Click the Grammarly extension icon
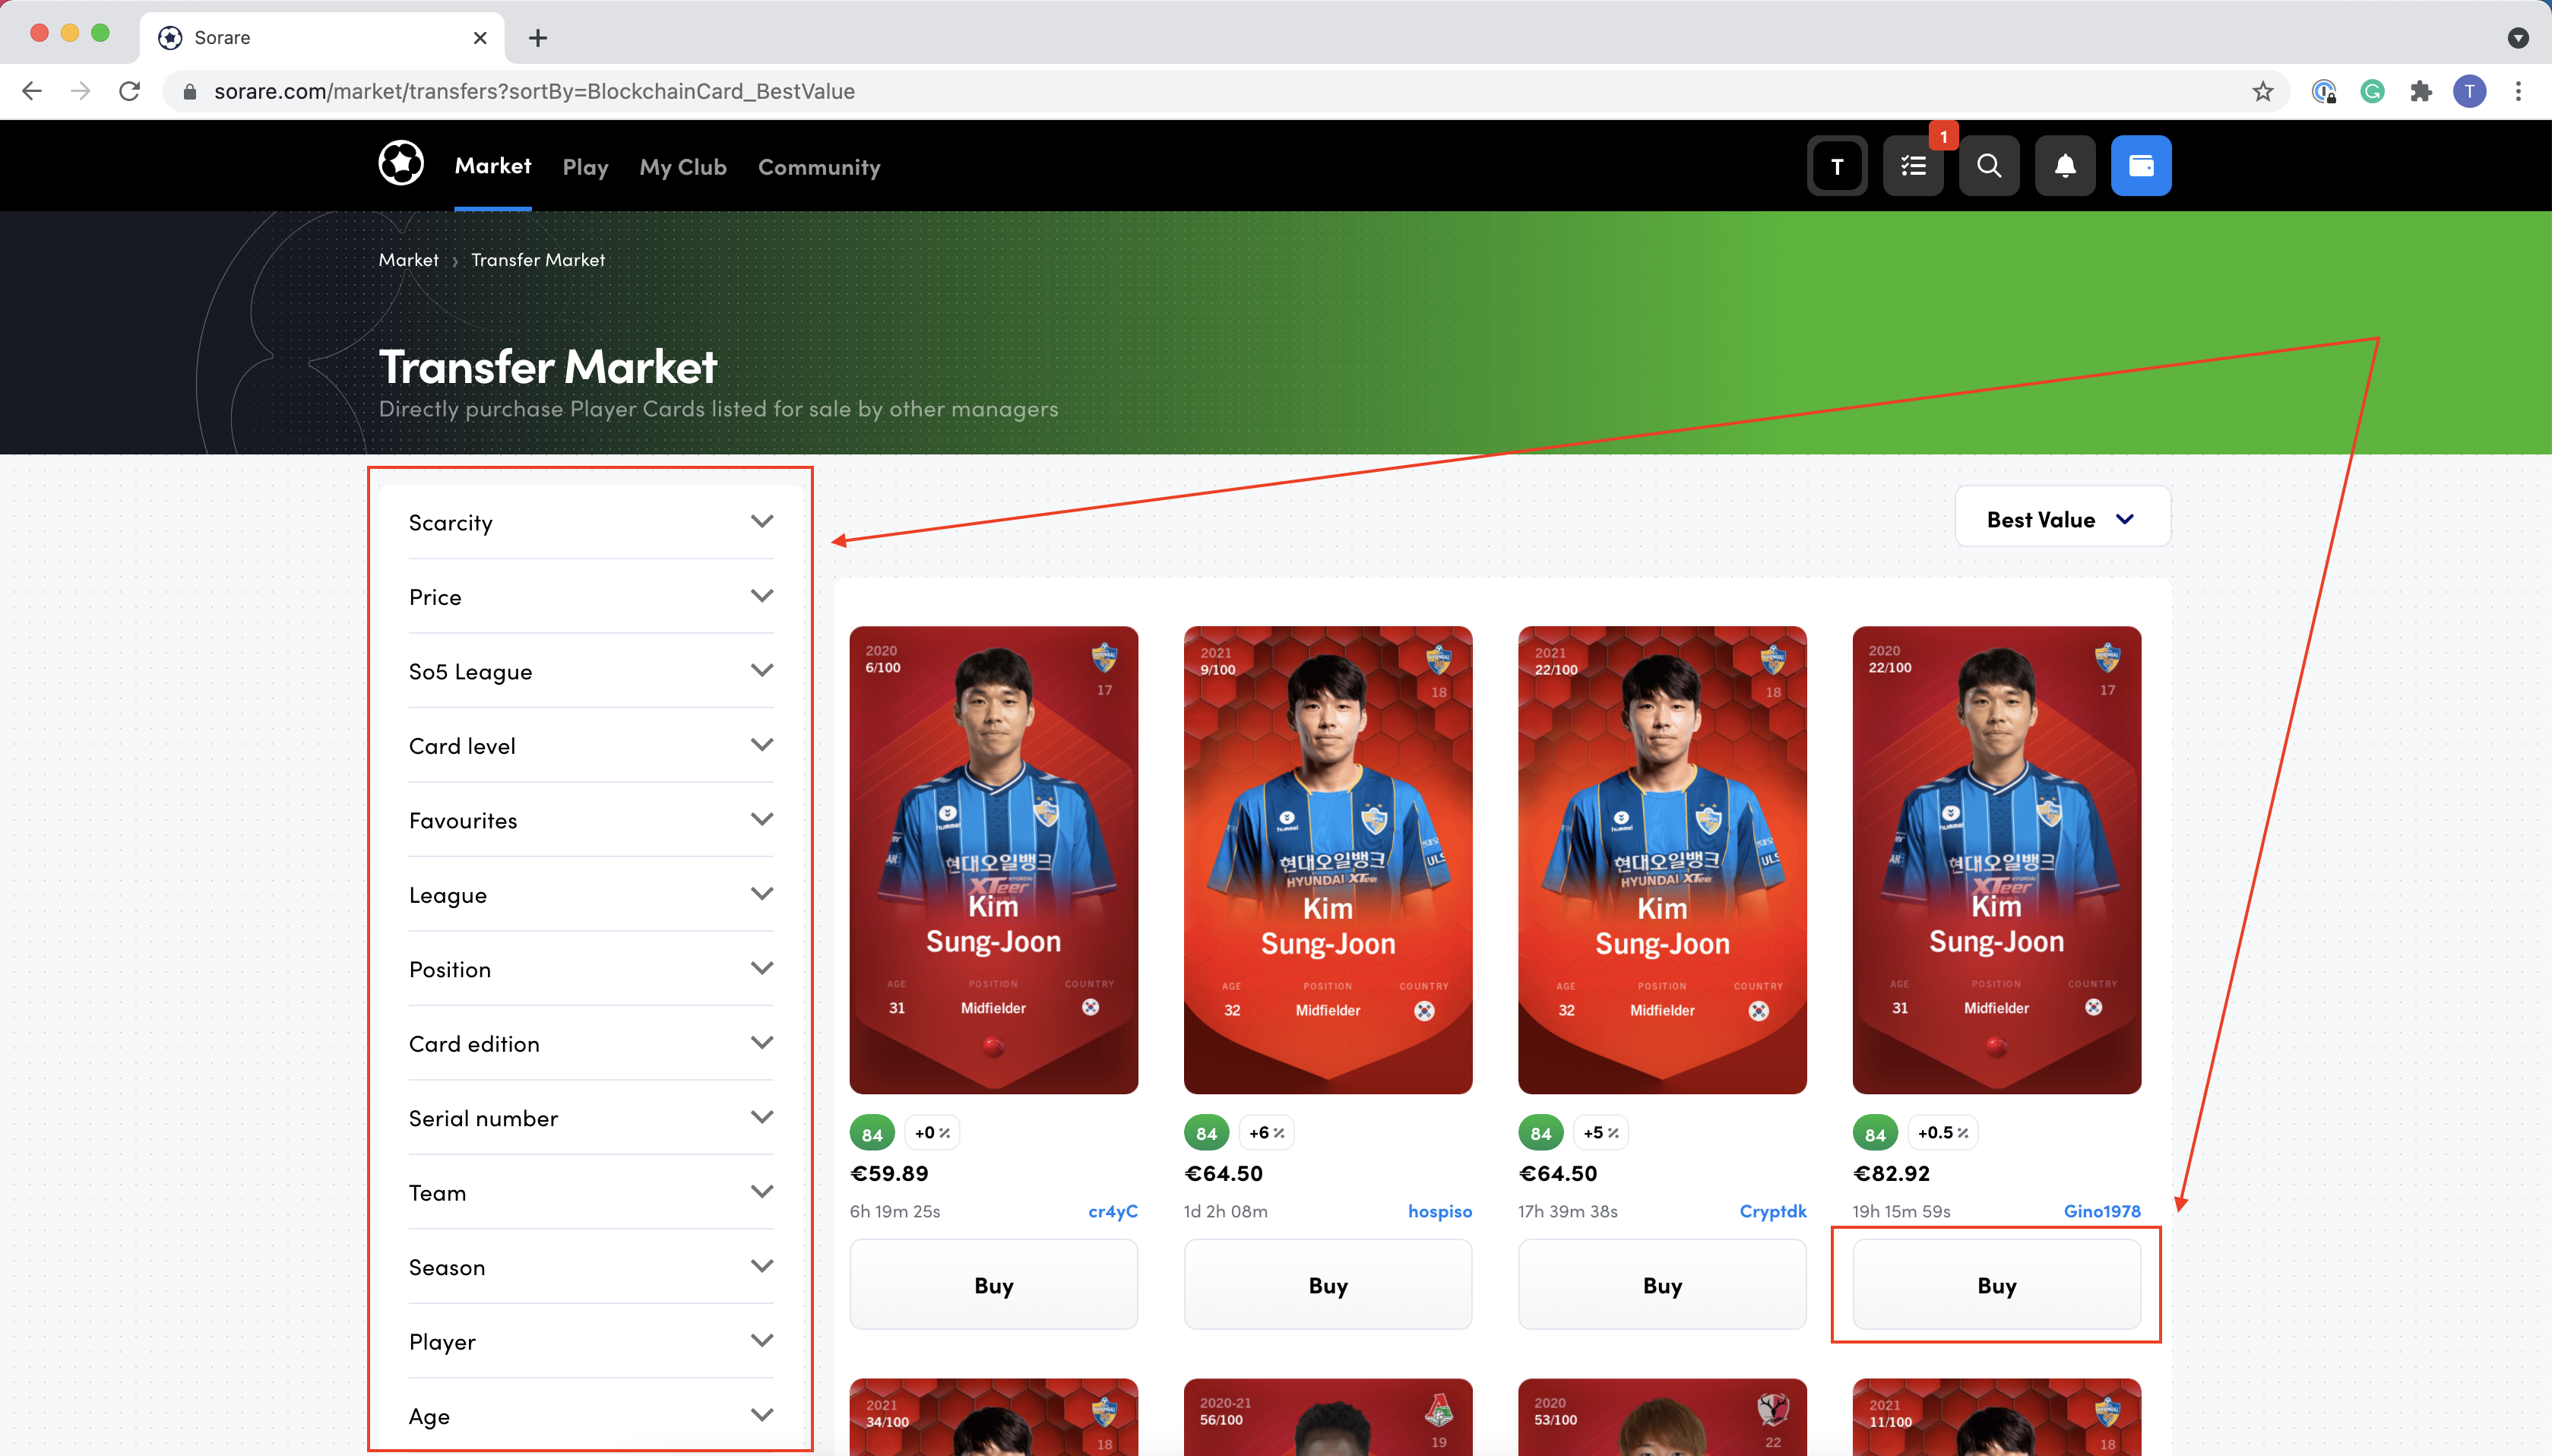The height and width of the screenshot is (1456, 2552). tap(2372, 92)
